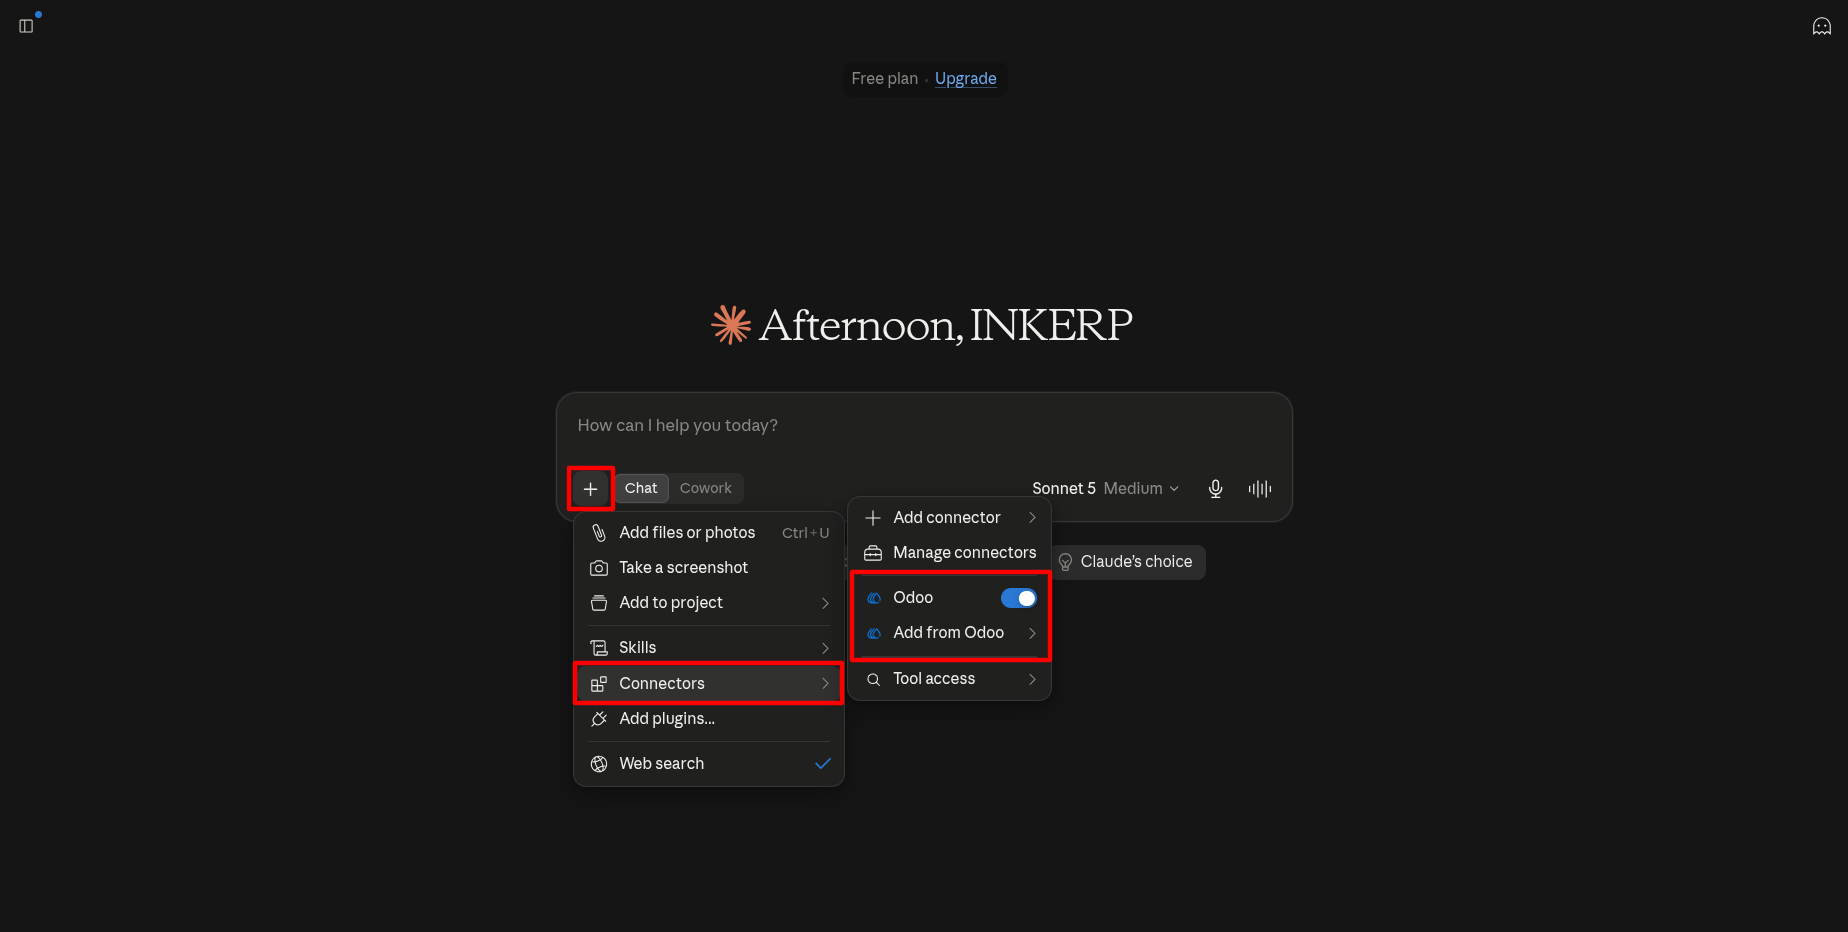Screen dimensions: 1848x932
Task: Toggle the sidebar panel icon
Action: click(x=26, y=26)
